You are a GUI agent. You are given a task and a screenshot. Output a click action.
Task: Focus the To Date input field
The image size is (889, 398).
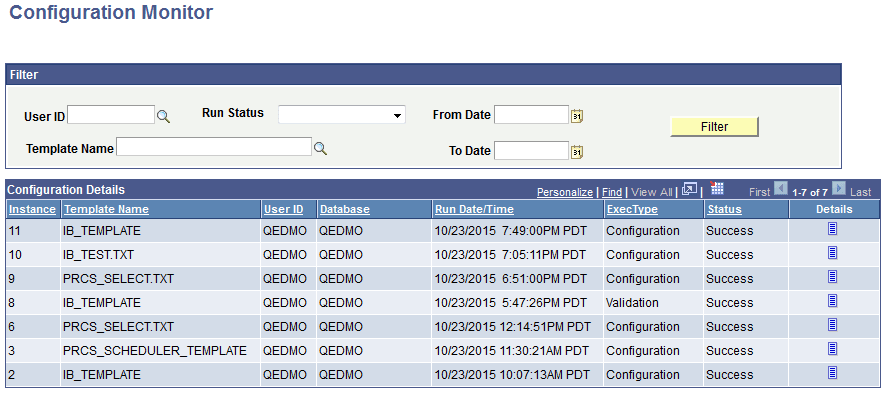pyautogui.click(x=531, y=150)
